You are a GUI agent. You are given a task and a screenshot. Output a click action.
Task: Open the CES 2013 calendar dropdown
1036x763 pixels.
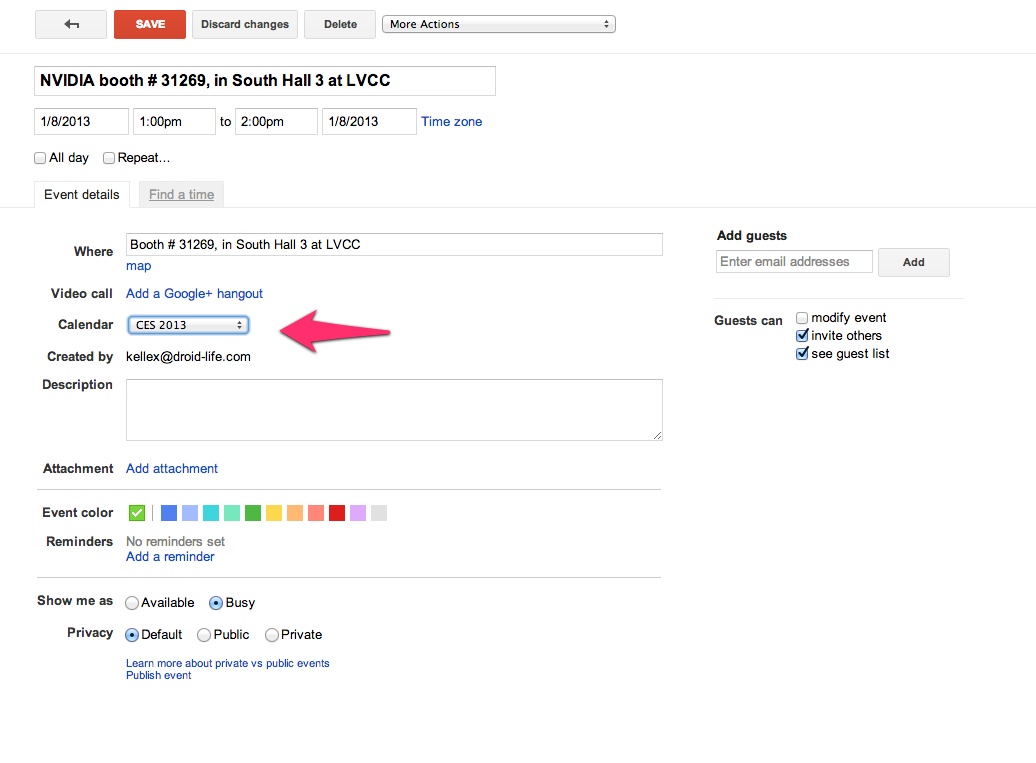coord(188,325)
